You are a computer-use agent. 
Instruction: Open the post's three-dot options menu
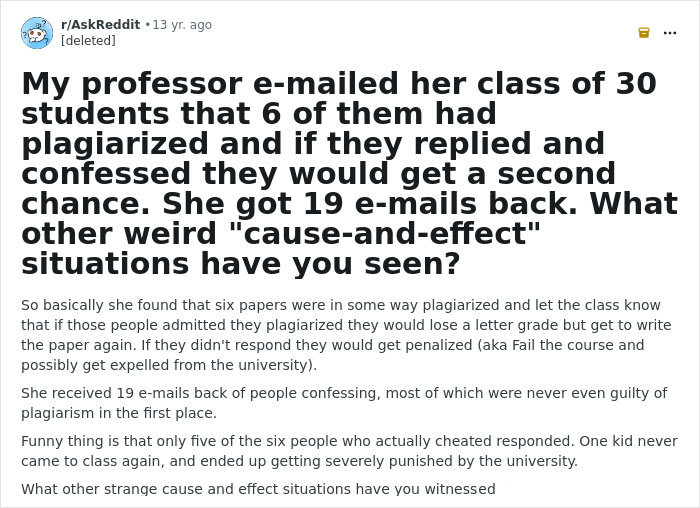pyautogui.click(x=670, y=32)
